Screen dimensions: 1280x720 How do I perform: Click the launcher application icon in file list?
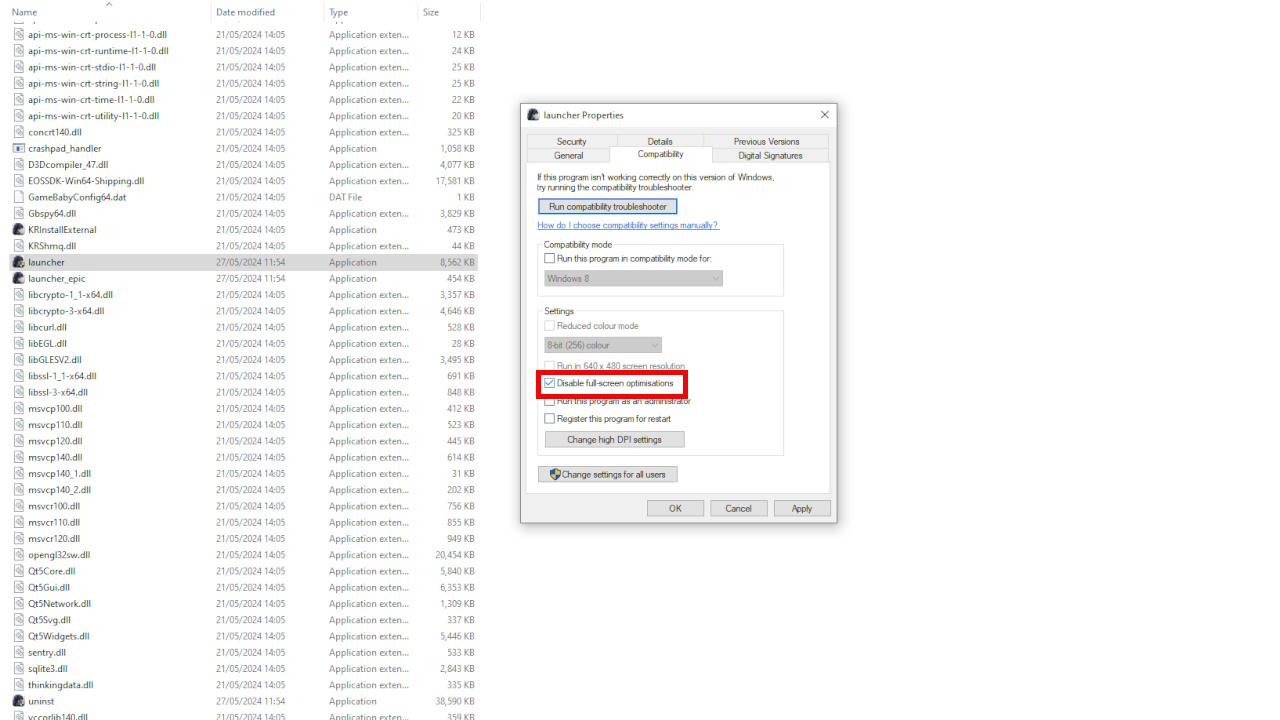click(x=18, y=262)
